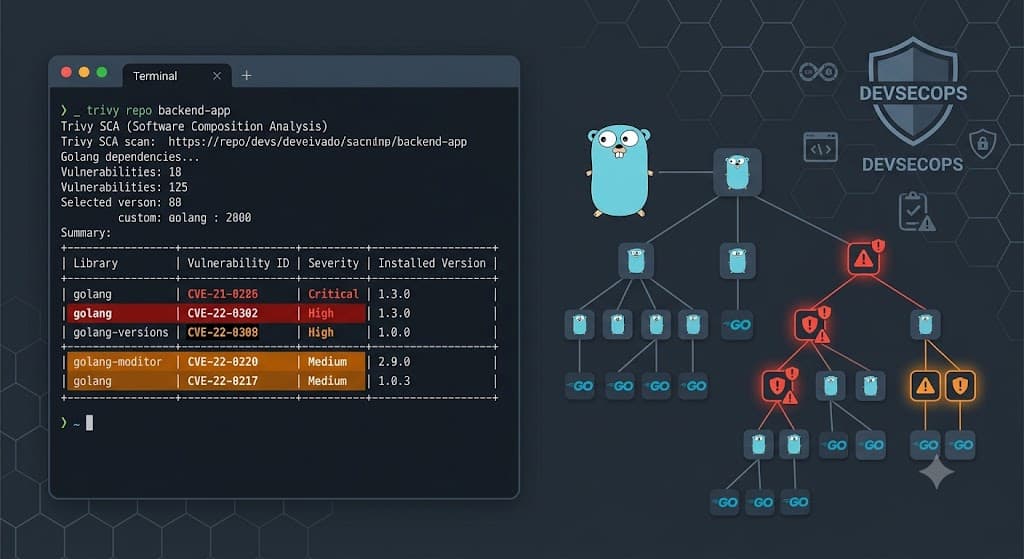The height and width of the screenshot is (559, 1024).
Task: Open the https://repo/devs backend-app URL
Action: point(317,141)
